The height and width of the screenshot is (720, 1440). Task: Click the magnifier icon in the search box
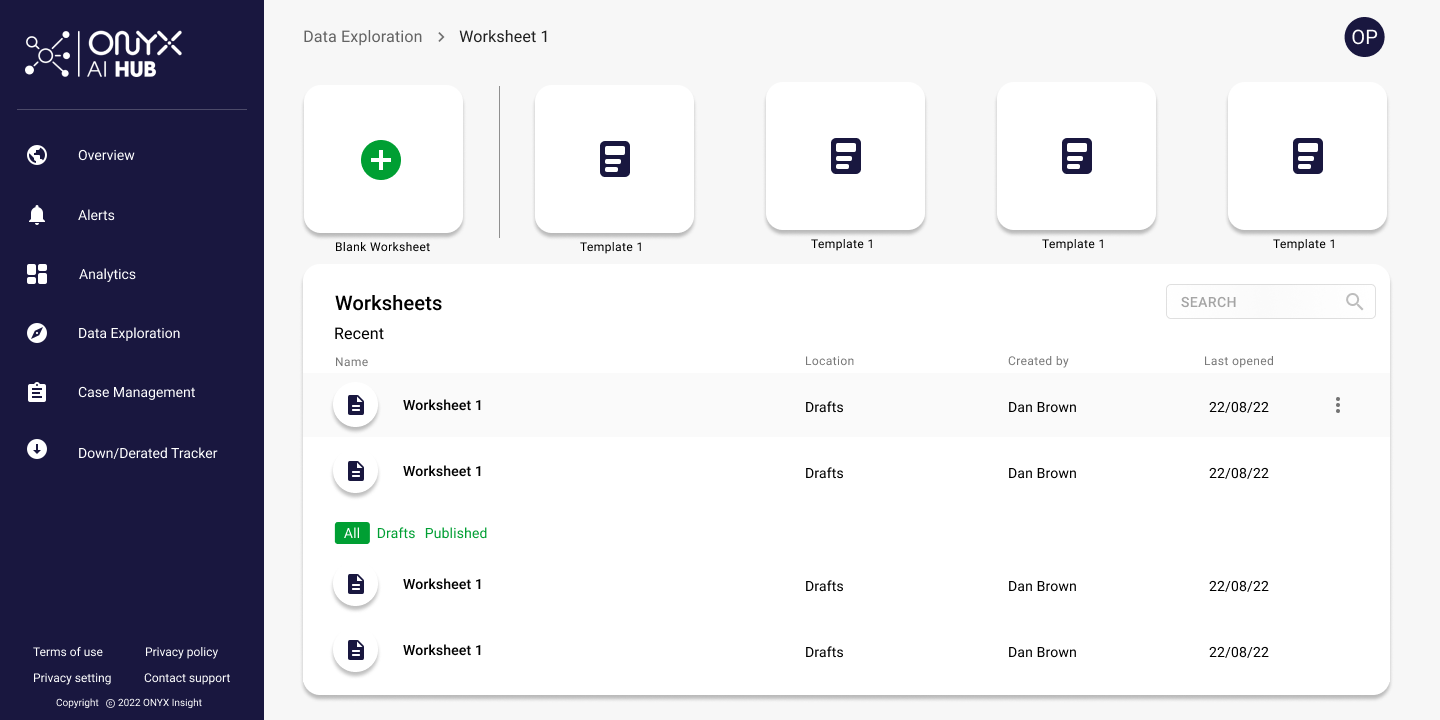[1355, 302]
